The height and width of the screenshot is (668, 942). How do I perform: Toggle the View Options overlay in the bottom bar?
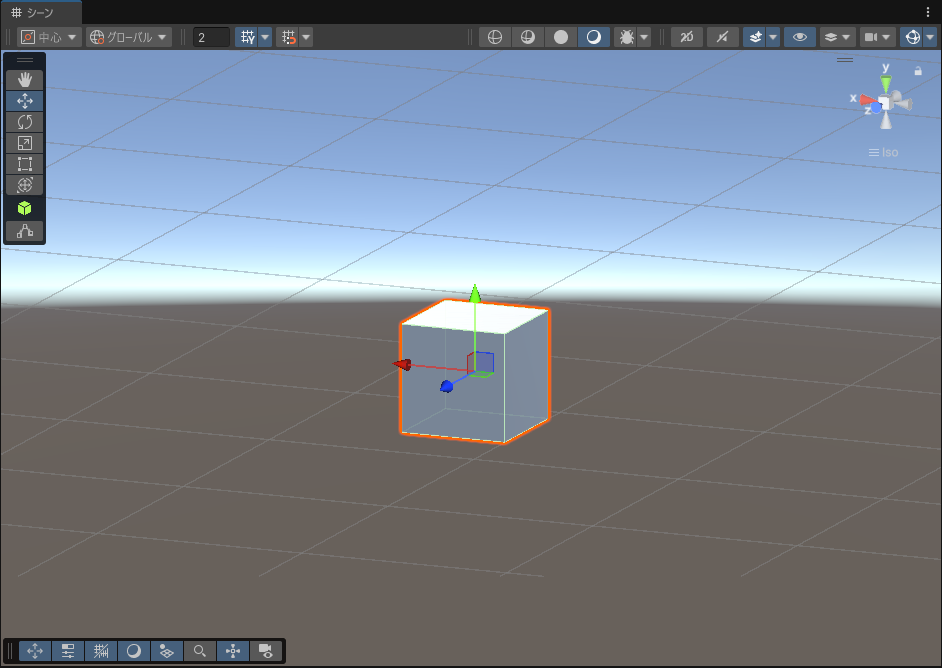pyautogui.click(x=167, y=651)
